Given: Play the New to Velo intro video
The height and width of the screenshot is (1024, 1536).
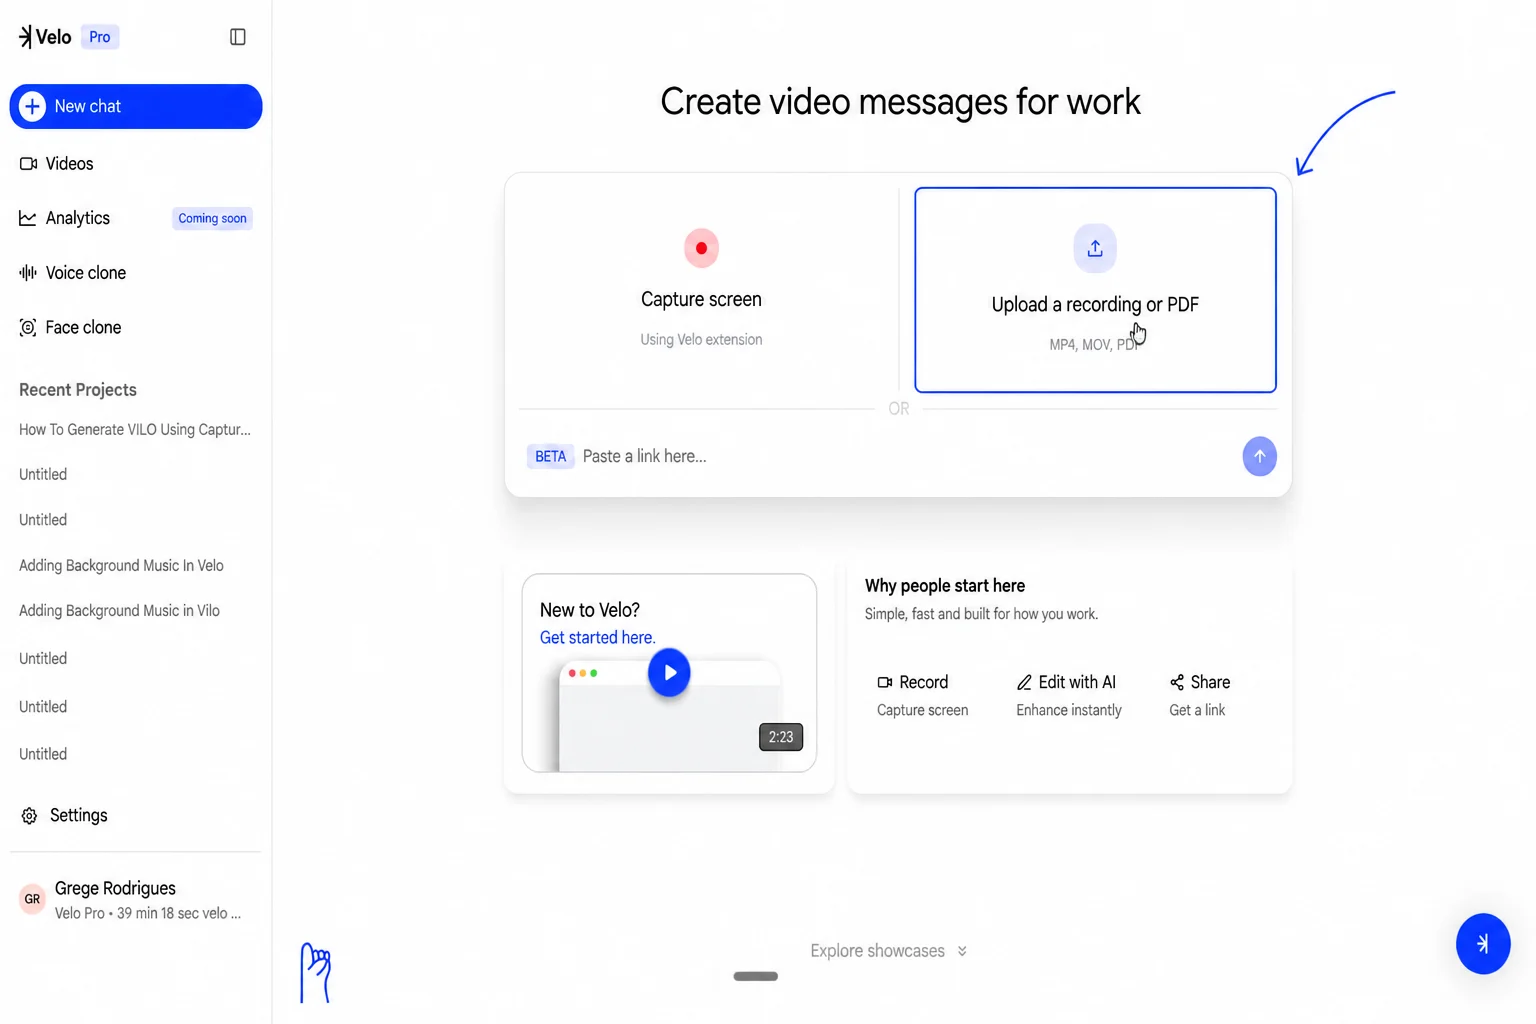Looking at the screenshot, I should coord(669,673).
